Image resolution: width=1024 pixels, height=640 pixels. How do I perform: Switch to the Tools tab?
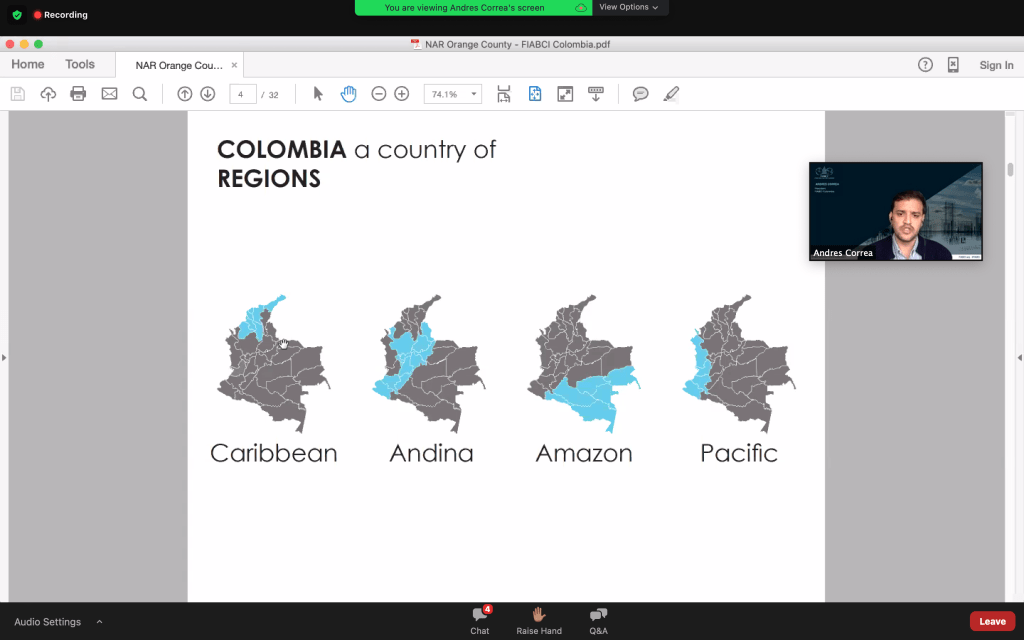click(x=80, y=65)
